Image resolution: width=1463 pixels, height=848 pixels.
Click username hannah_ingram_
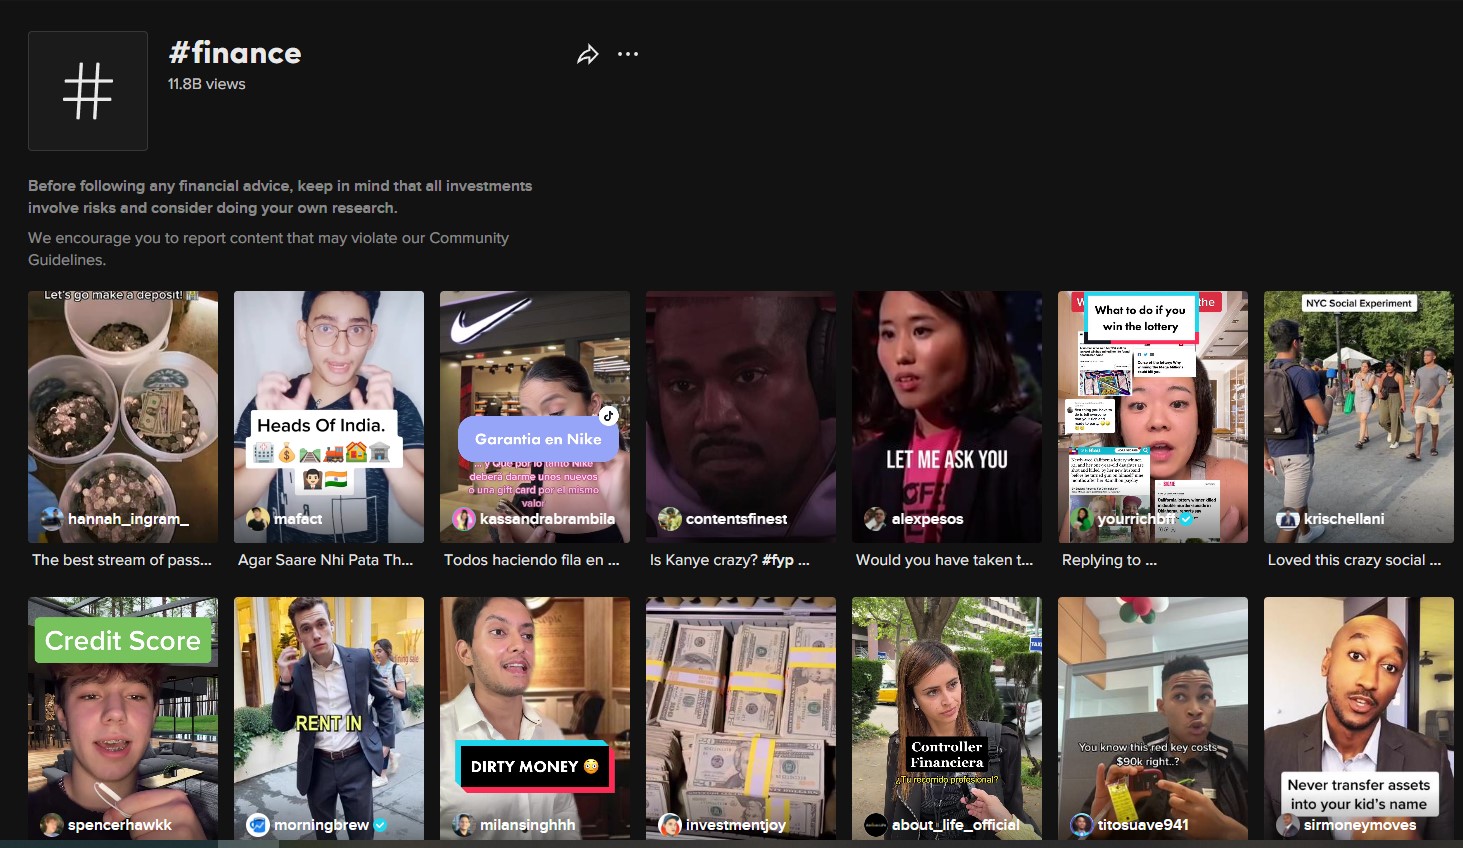coord(128,519)
